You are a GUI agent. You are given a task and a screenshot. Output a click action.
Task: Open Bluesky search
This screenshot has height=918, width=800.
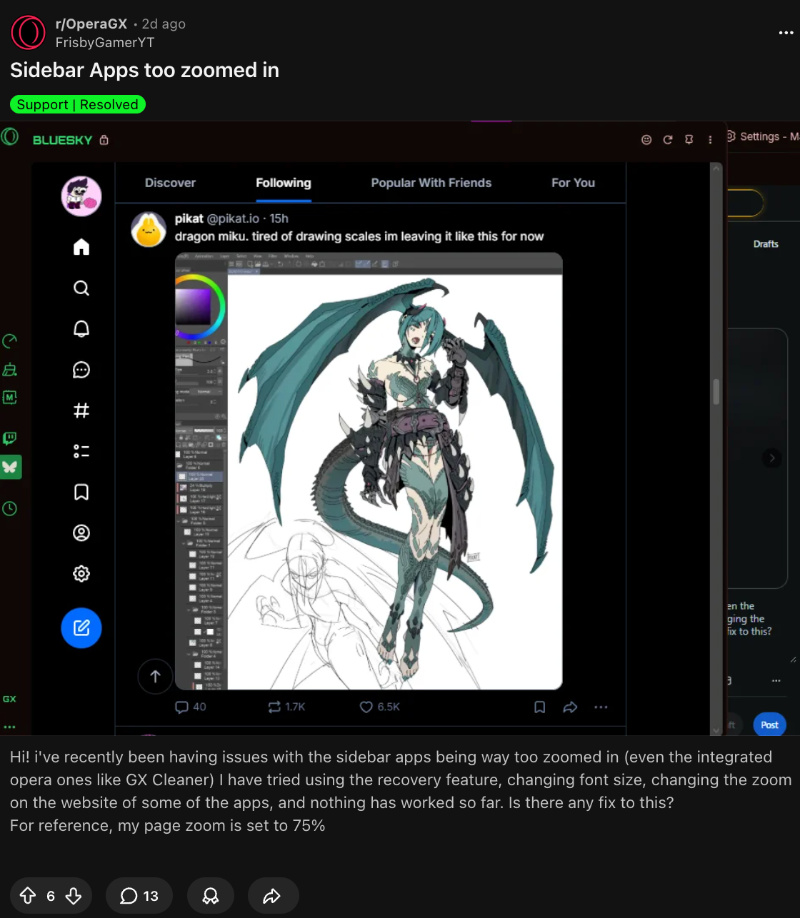click(x=81, y=288)
